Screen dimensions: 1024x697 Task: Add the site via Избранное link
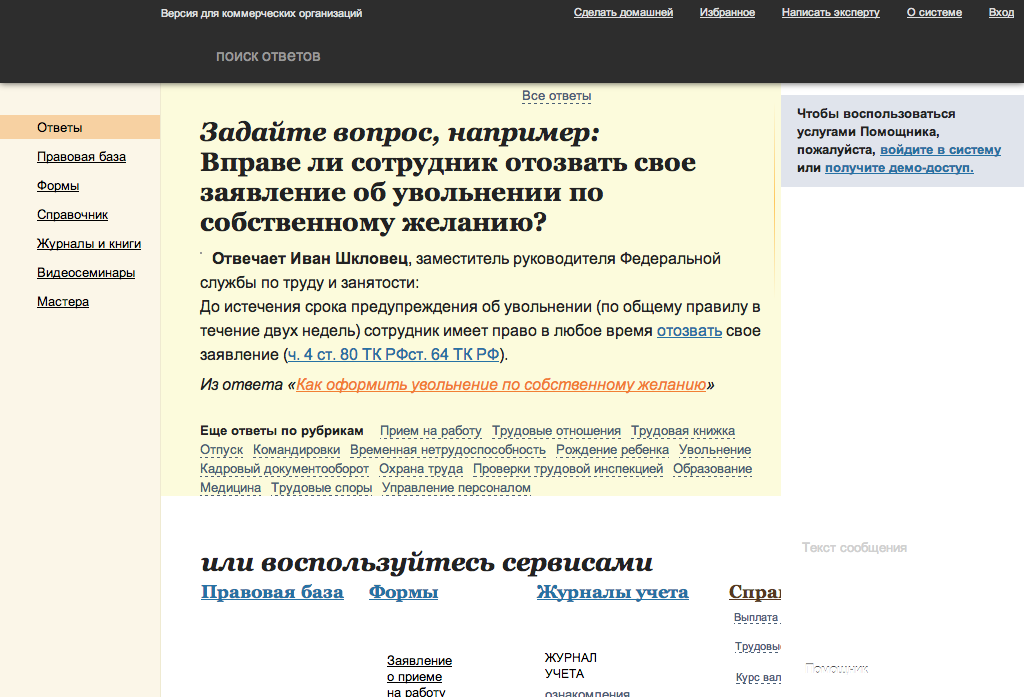(727, 13)
